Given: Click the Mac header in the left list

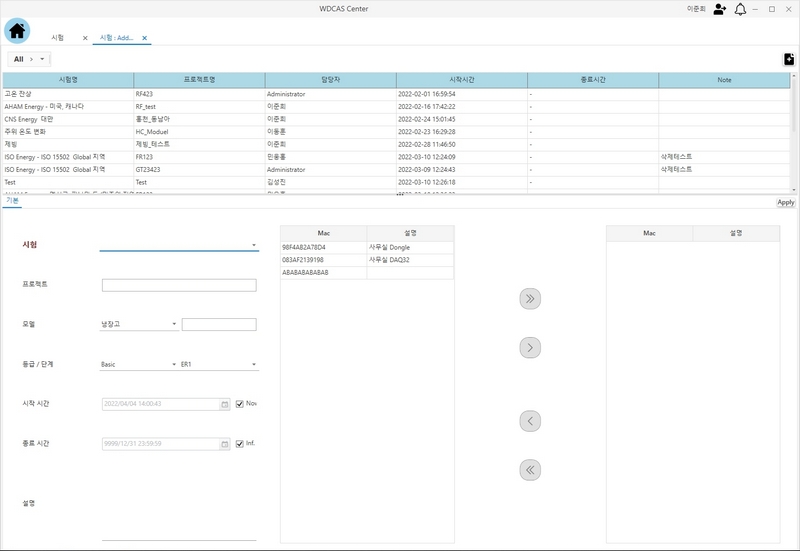Looking at the screenshot, I should click(323, 233).
